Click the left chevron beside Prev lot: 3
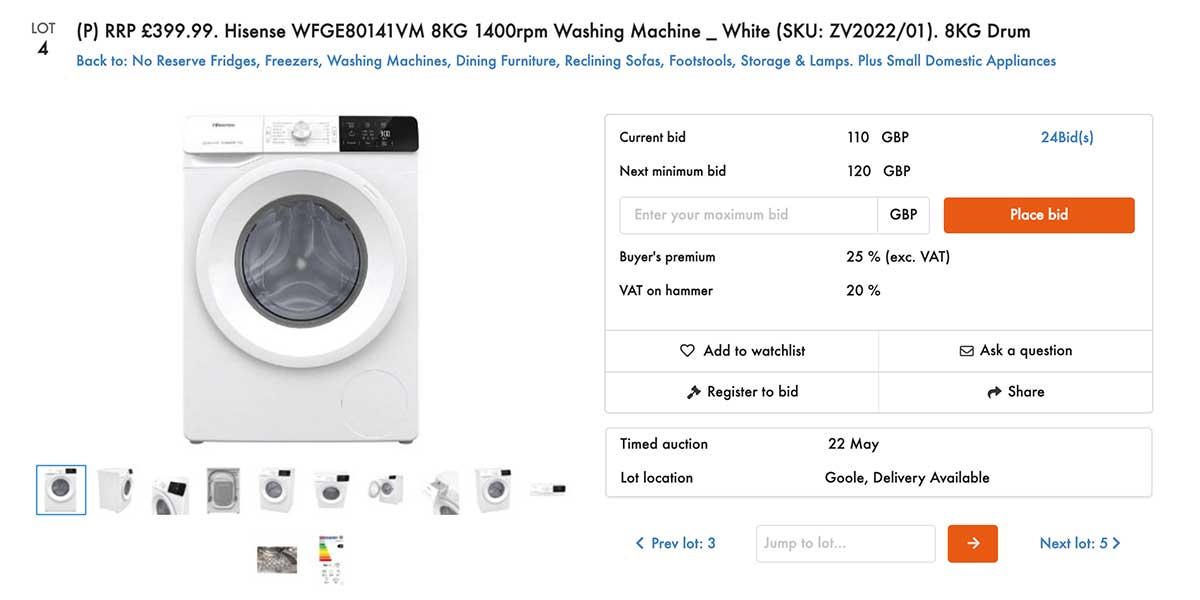This screenshot has height=600, width=1200. 640,543
